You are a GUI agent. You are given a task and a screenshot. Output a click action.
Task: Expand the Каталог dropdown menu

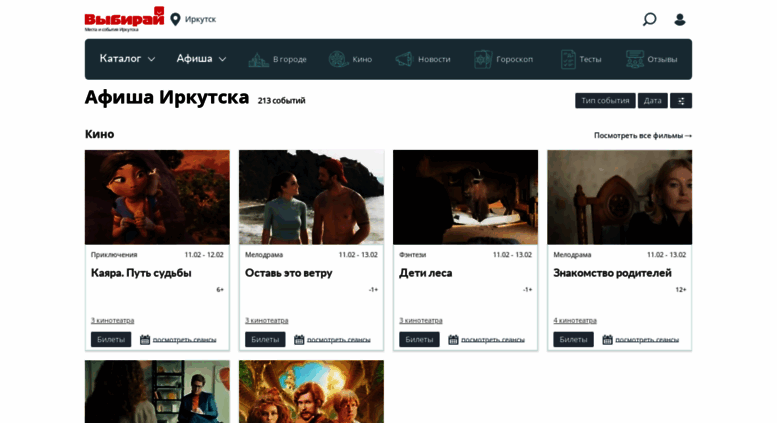point(127,59)
